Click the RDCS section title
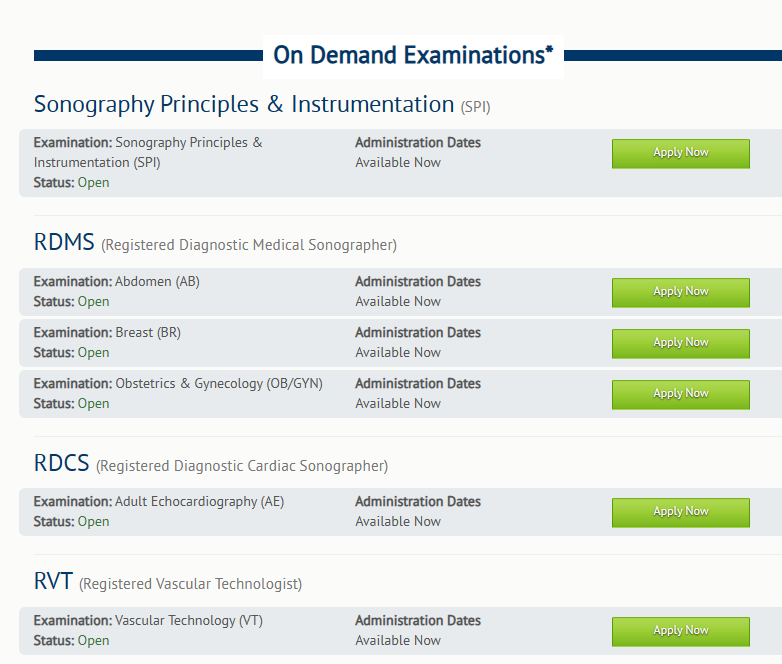Viewport: 782px width, 664px height. pyautogui.click(x=62, y=464)
